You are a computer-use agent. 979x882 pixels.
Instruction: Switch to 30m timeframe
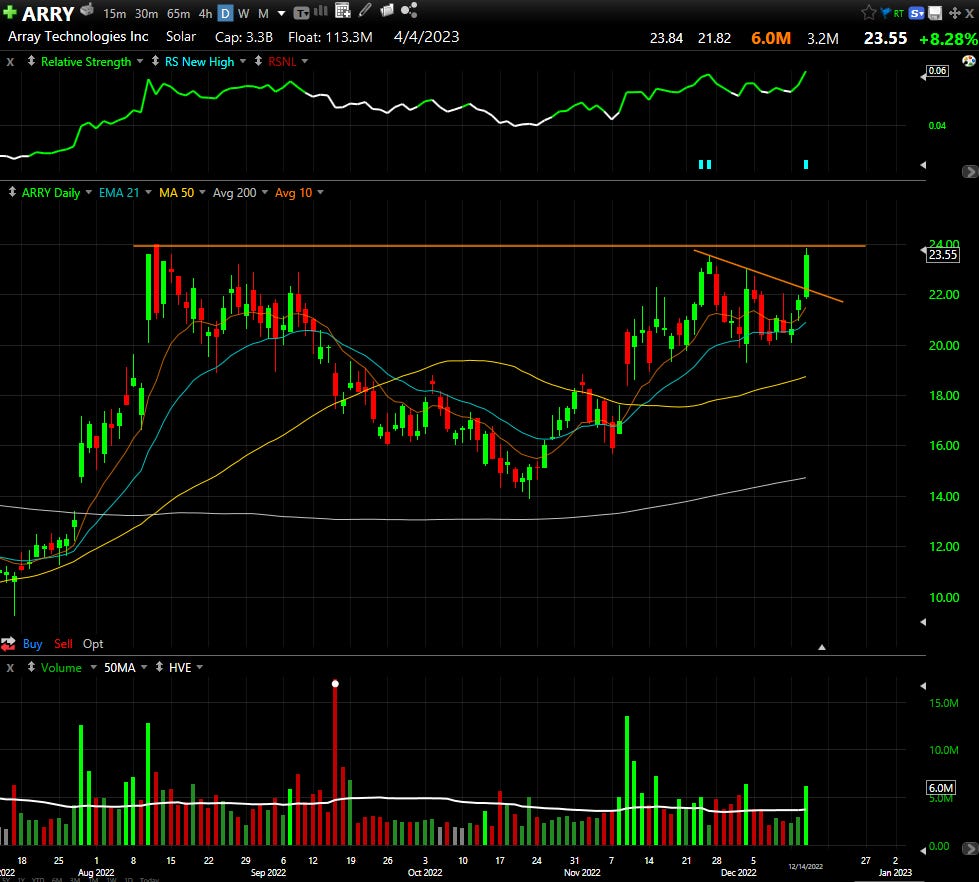pyautogui.click(x=146, y=13)
